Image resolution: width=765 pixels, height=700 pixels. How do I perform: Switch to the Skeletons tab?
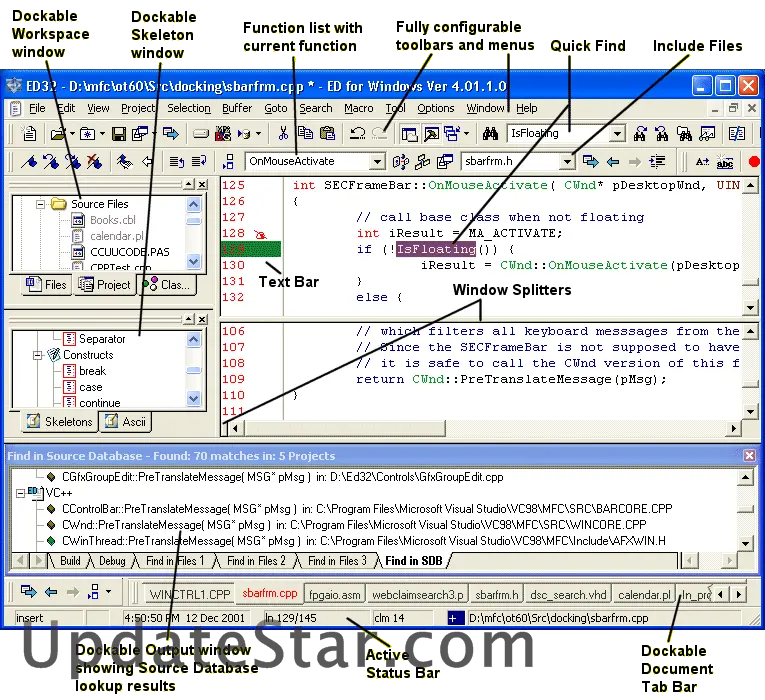pos(59,421)
